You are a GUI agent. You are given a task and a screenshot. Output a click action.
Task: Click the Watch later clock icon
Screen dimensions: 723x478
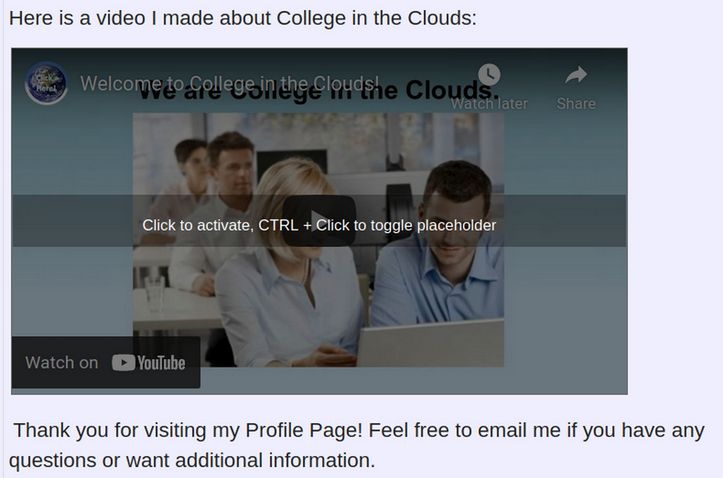488,75
